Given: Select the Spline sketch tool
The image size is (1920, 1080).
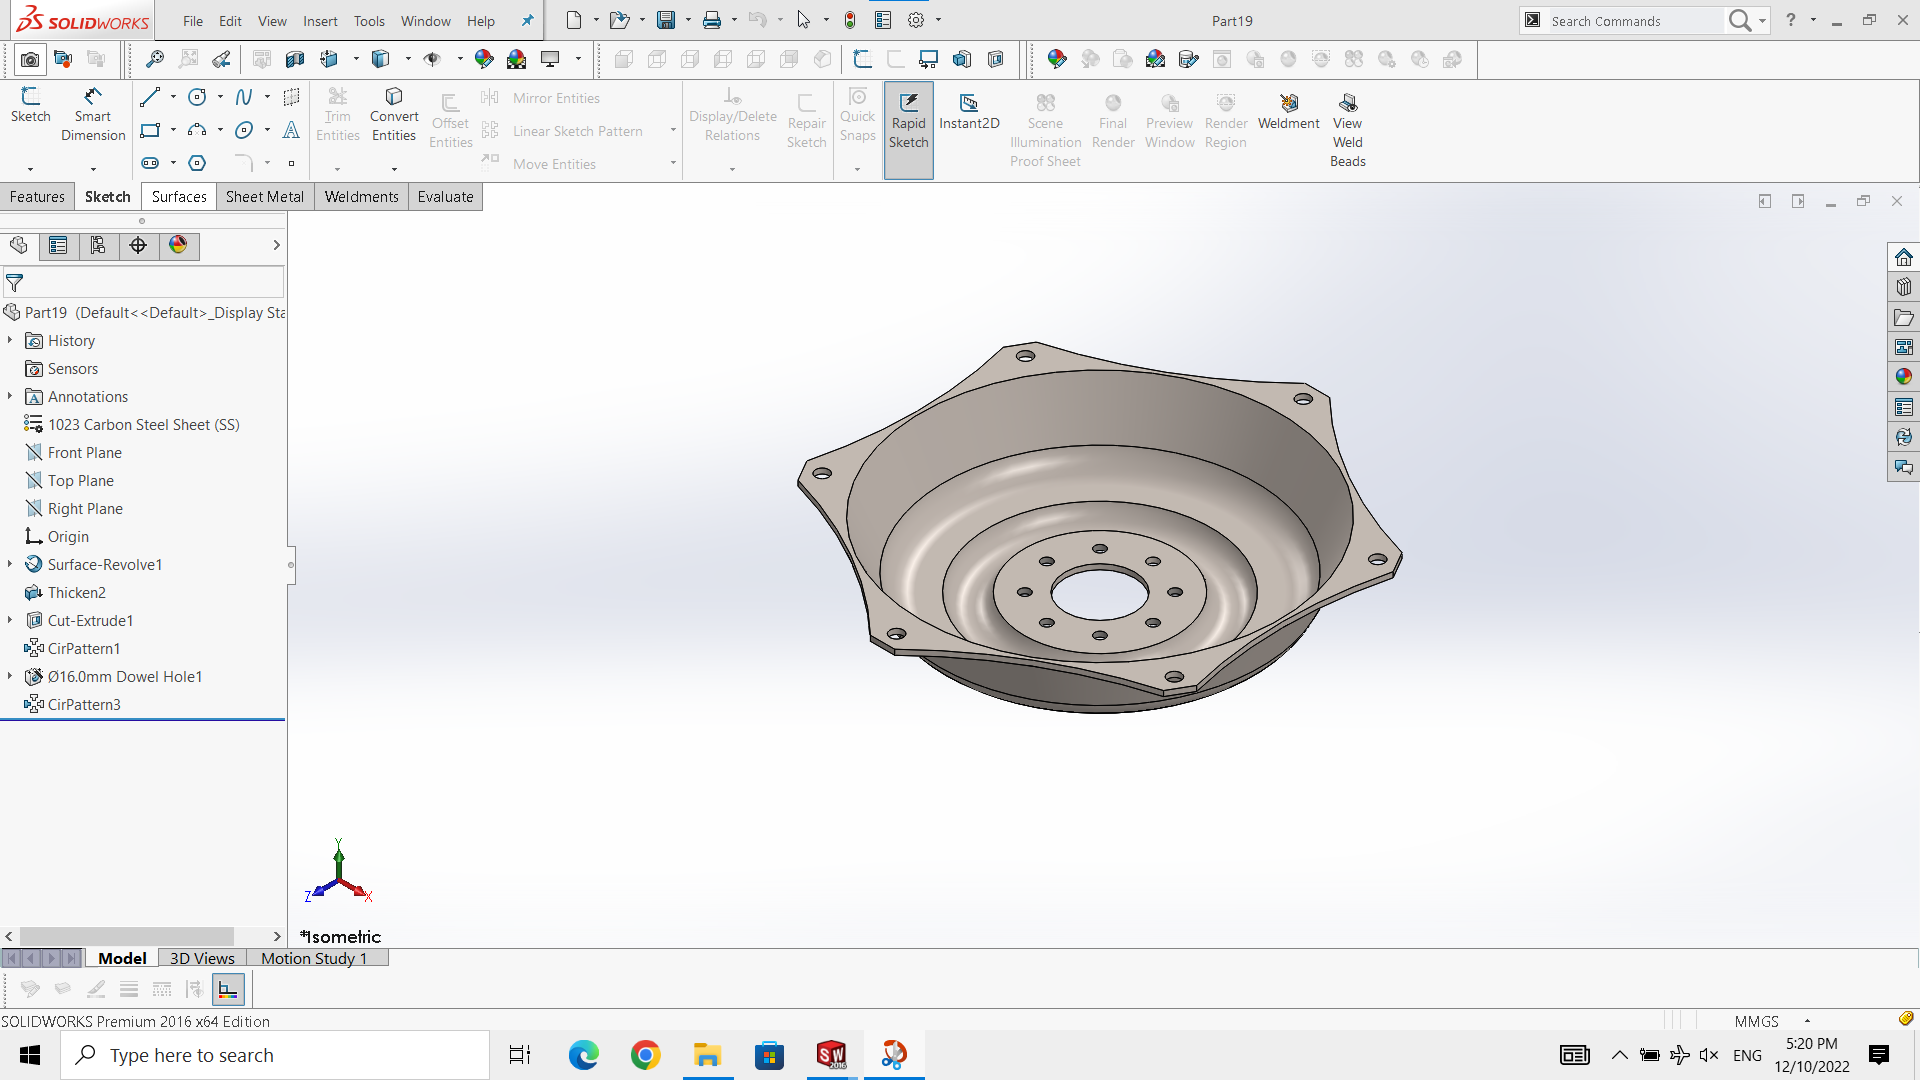Looking at the screenshot, I should [243, 97].
